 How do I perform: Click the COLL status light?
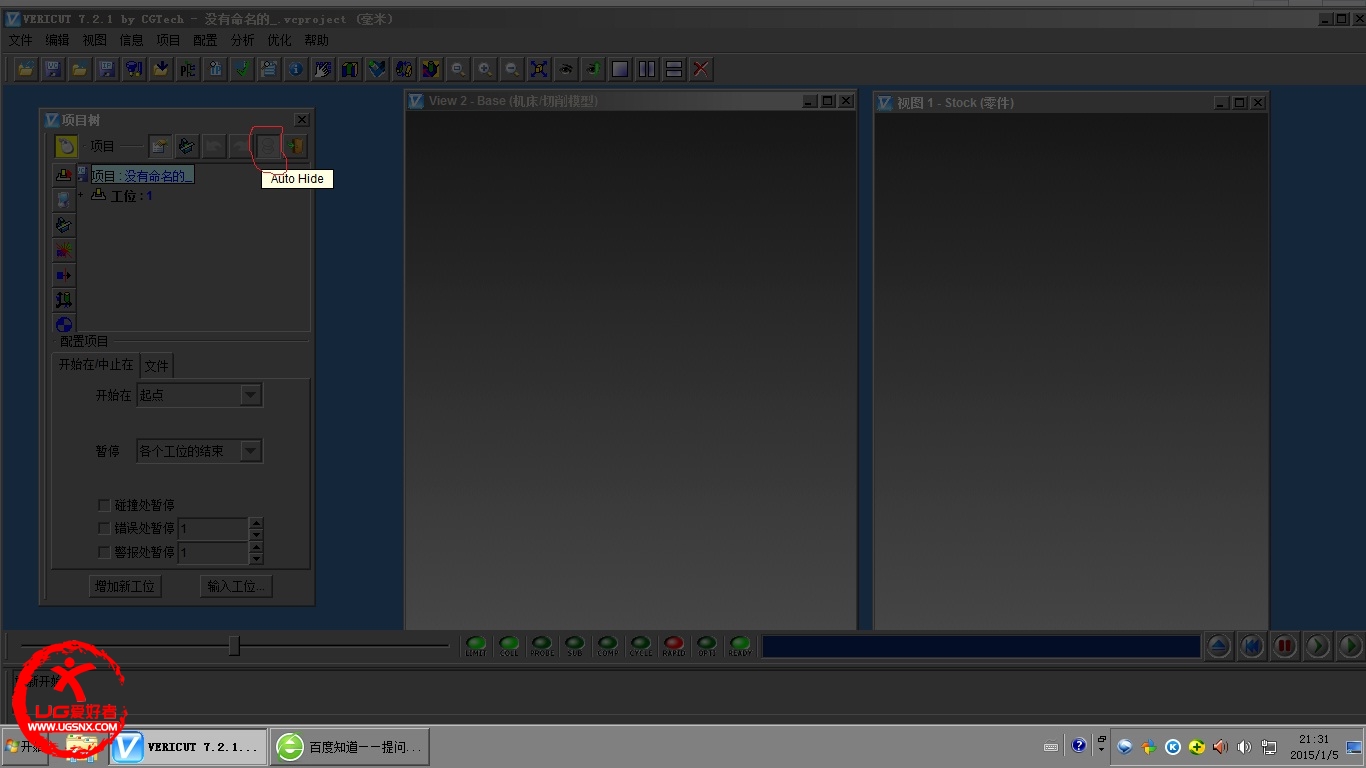pyautogui.click(x=509, y=646)
